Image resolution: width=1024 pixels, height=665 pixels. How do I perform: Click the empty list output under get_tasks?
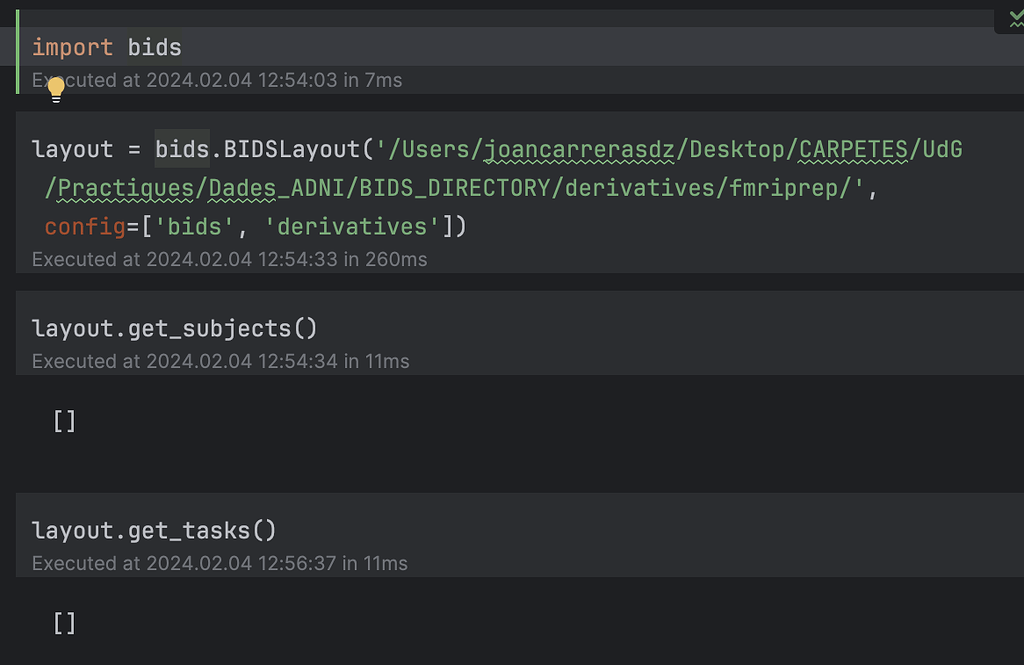click(x=63, y=623)
